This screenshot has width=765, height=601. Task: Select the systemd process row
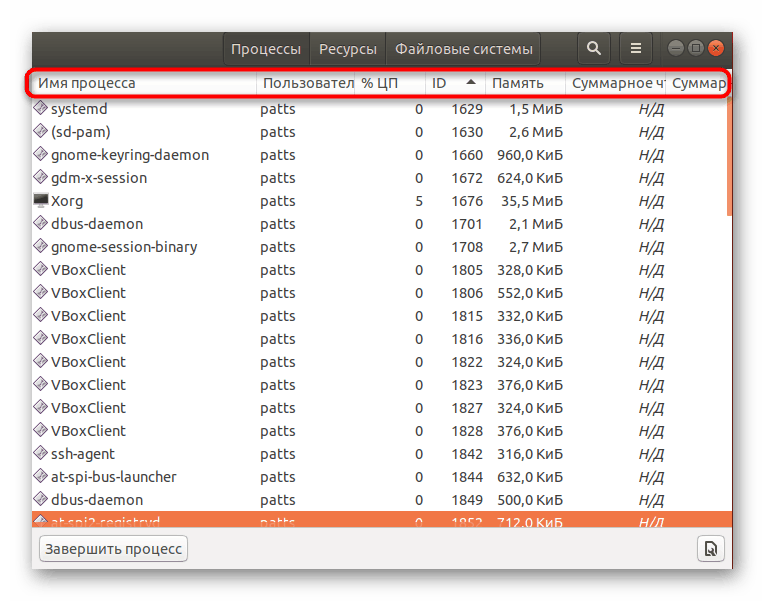point(380,109)
